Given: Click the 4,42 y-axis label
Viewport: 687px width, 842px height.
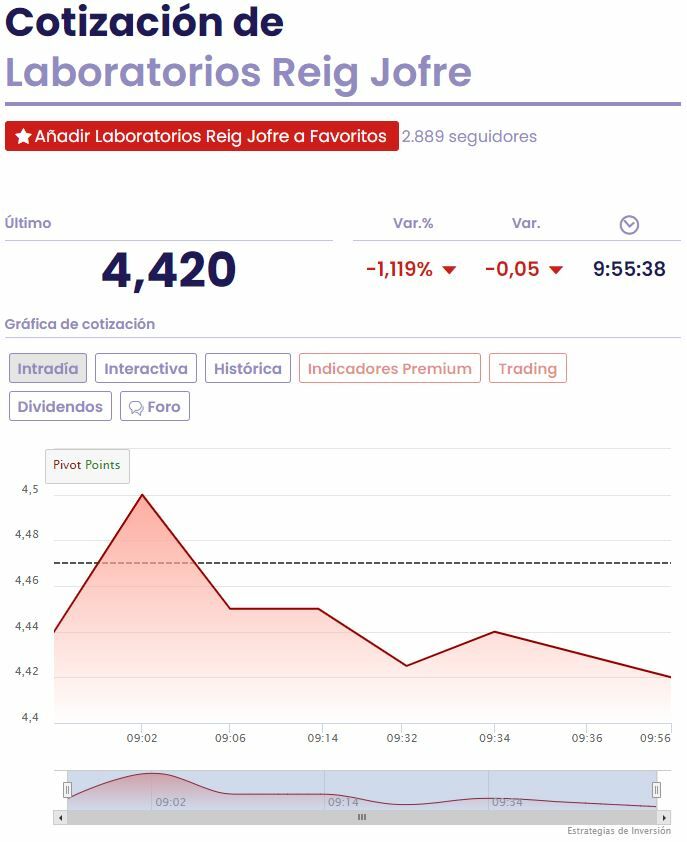Looking at the screenshot, I should [27, 671].
